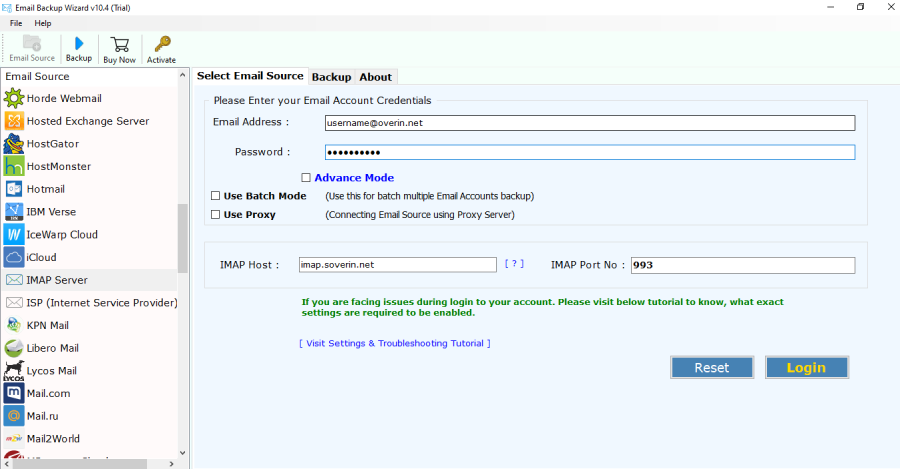Open the About tab

[x=376, y=77]
